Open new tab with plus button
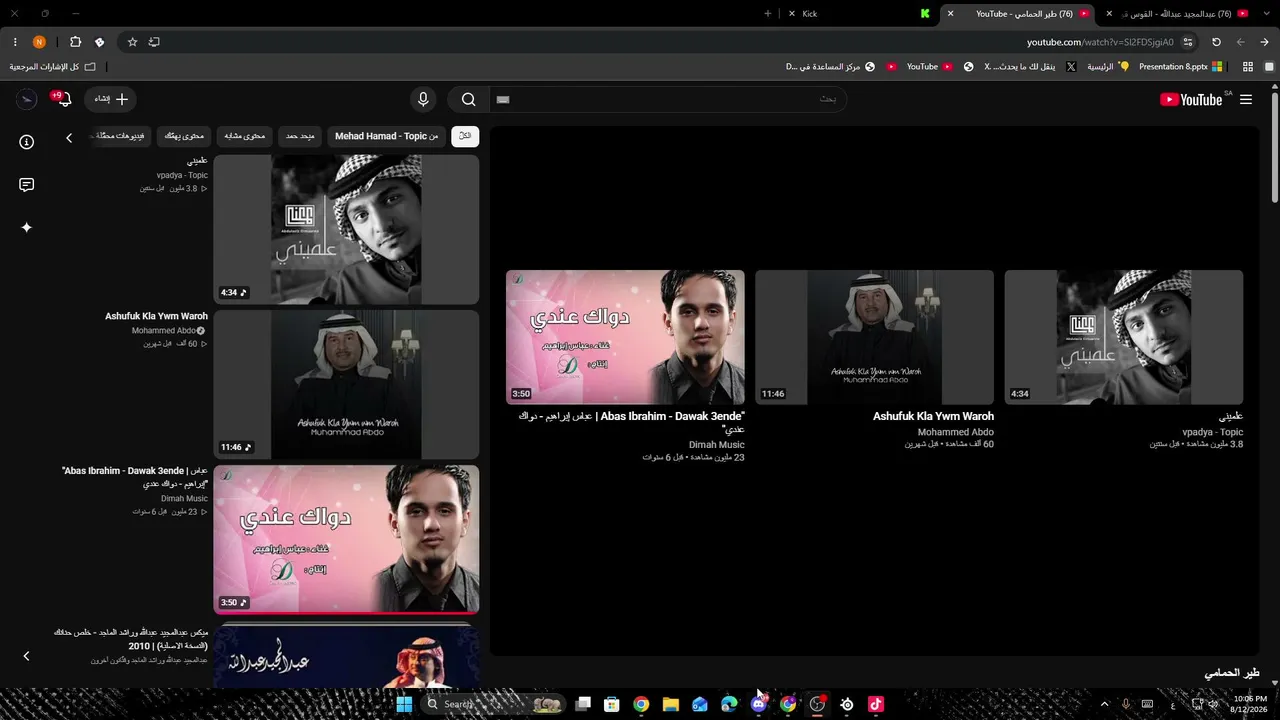This screenshot has width=1280, height=720. point(768,14)
